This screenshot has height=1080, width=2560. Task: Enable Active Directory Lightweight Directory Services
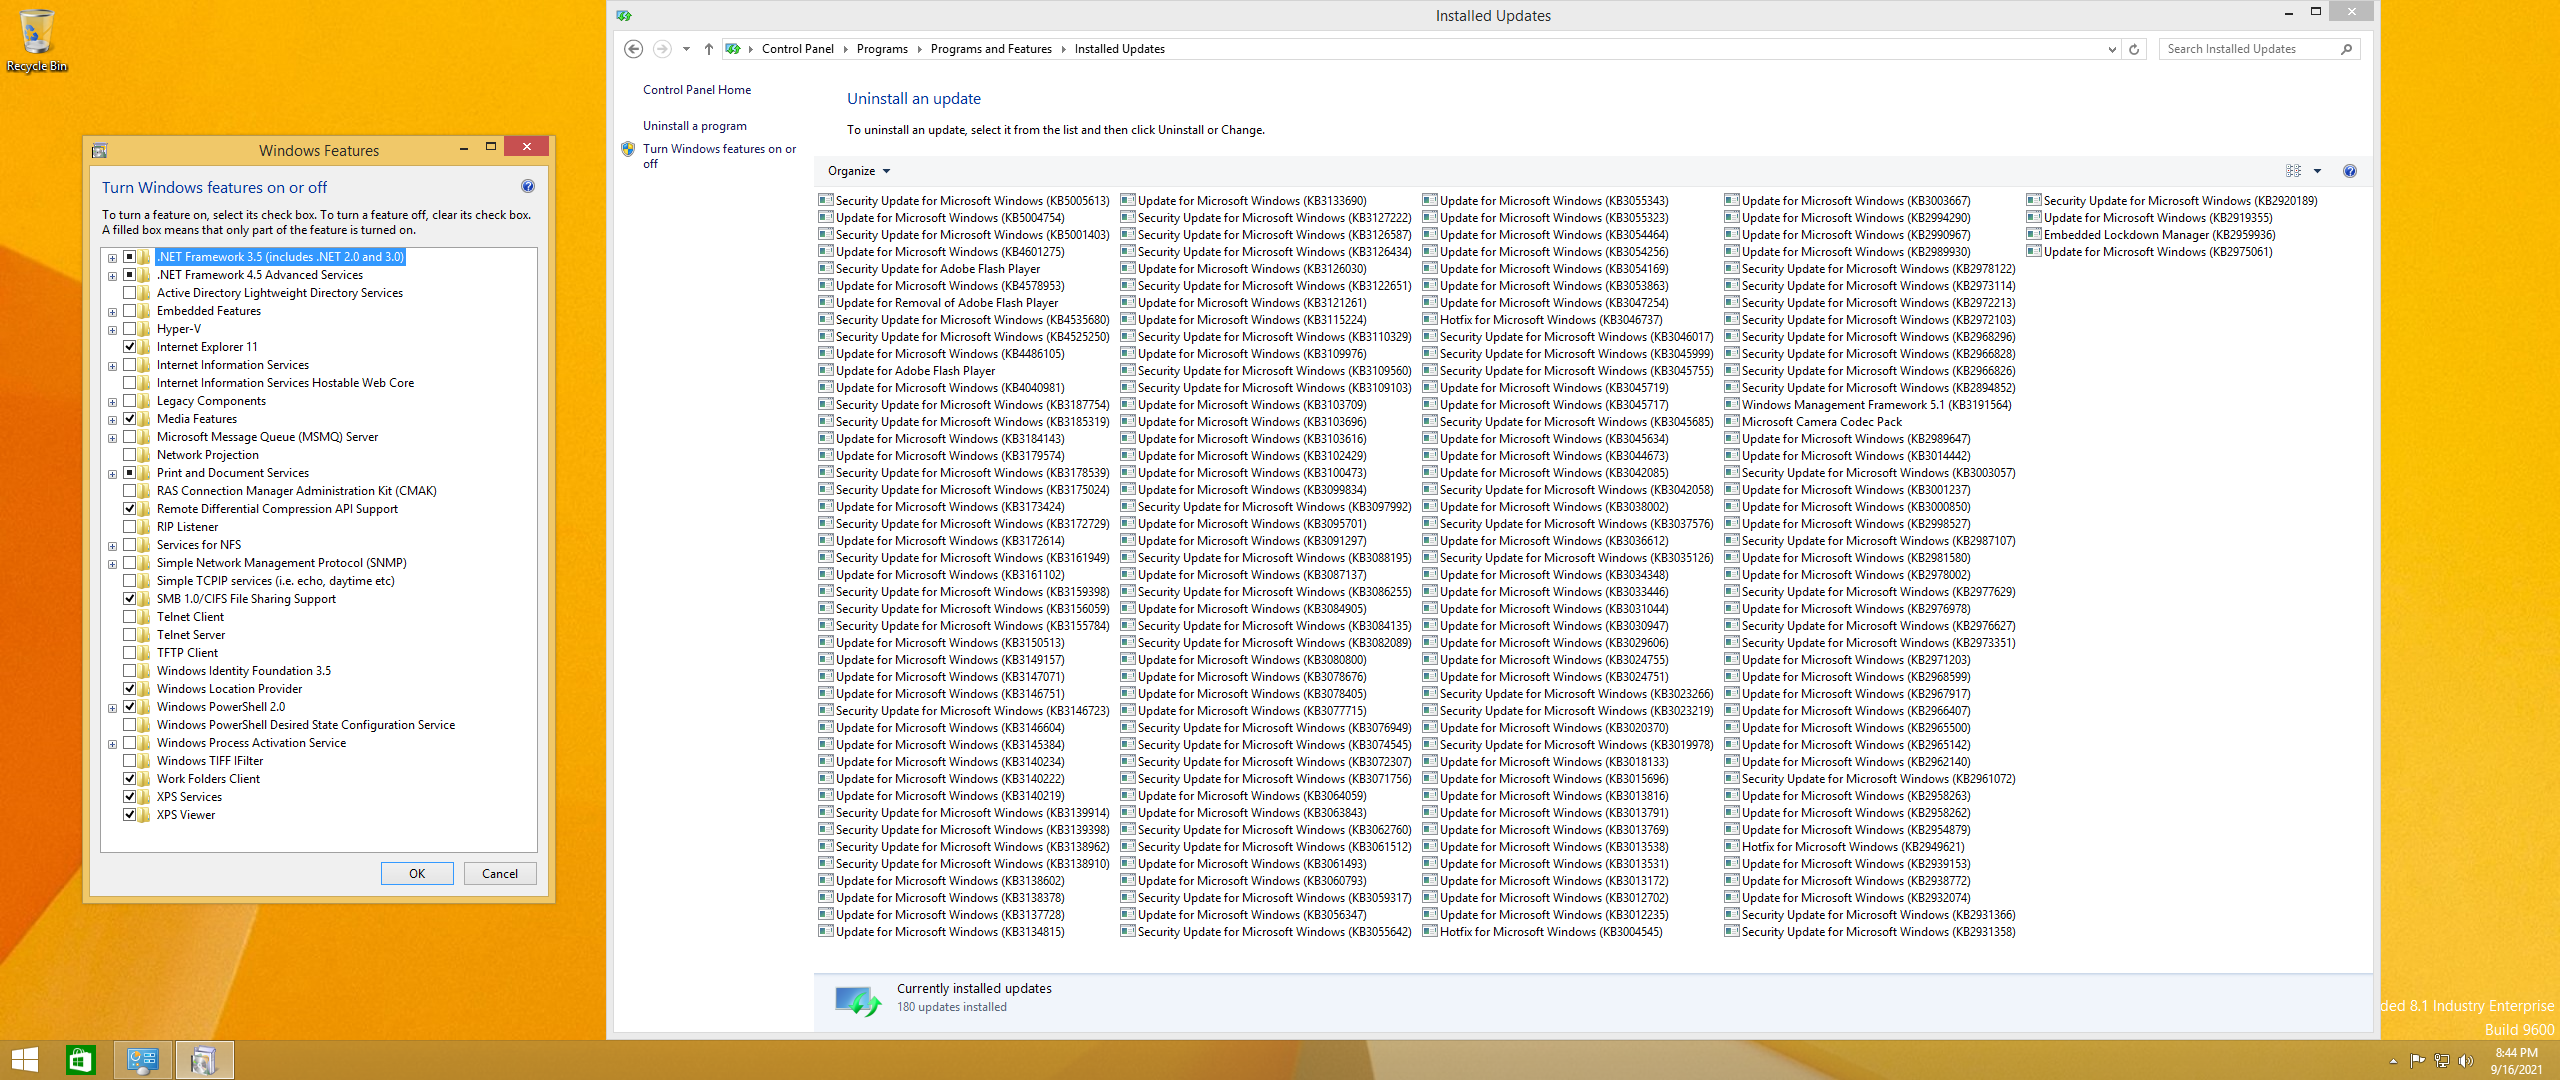coord(130,293)
